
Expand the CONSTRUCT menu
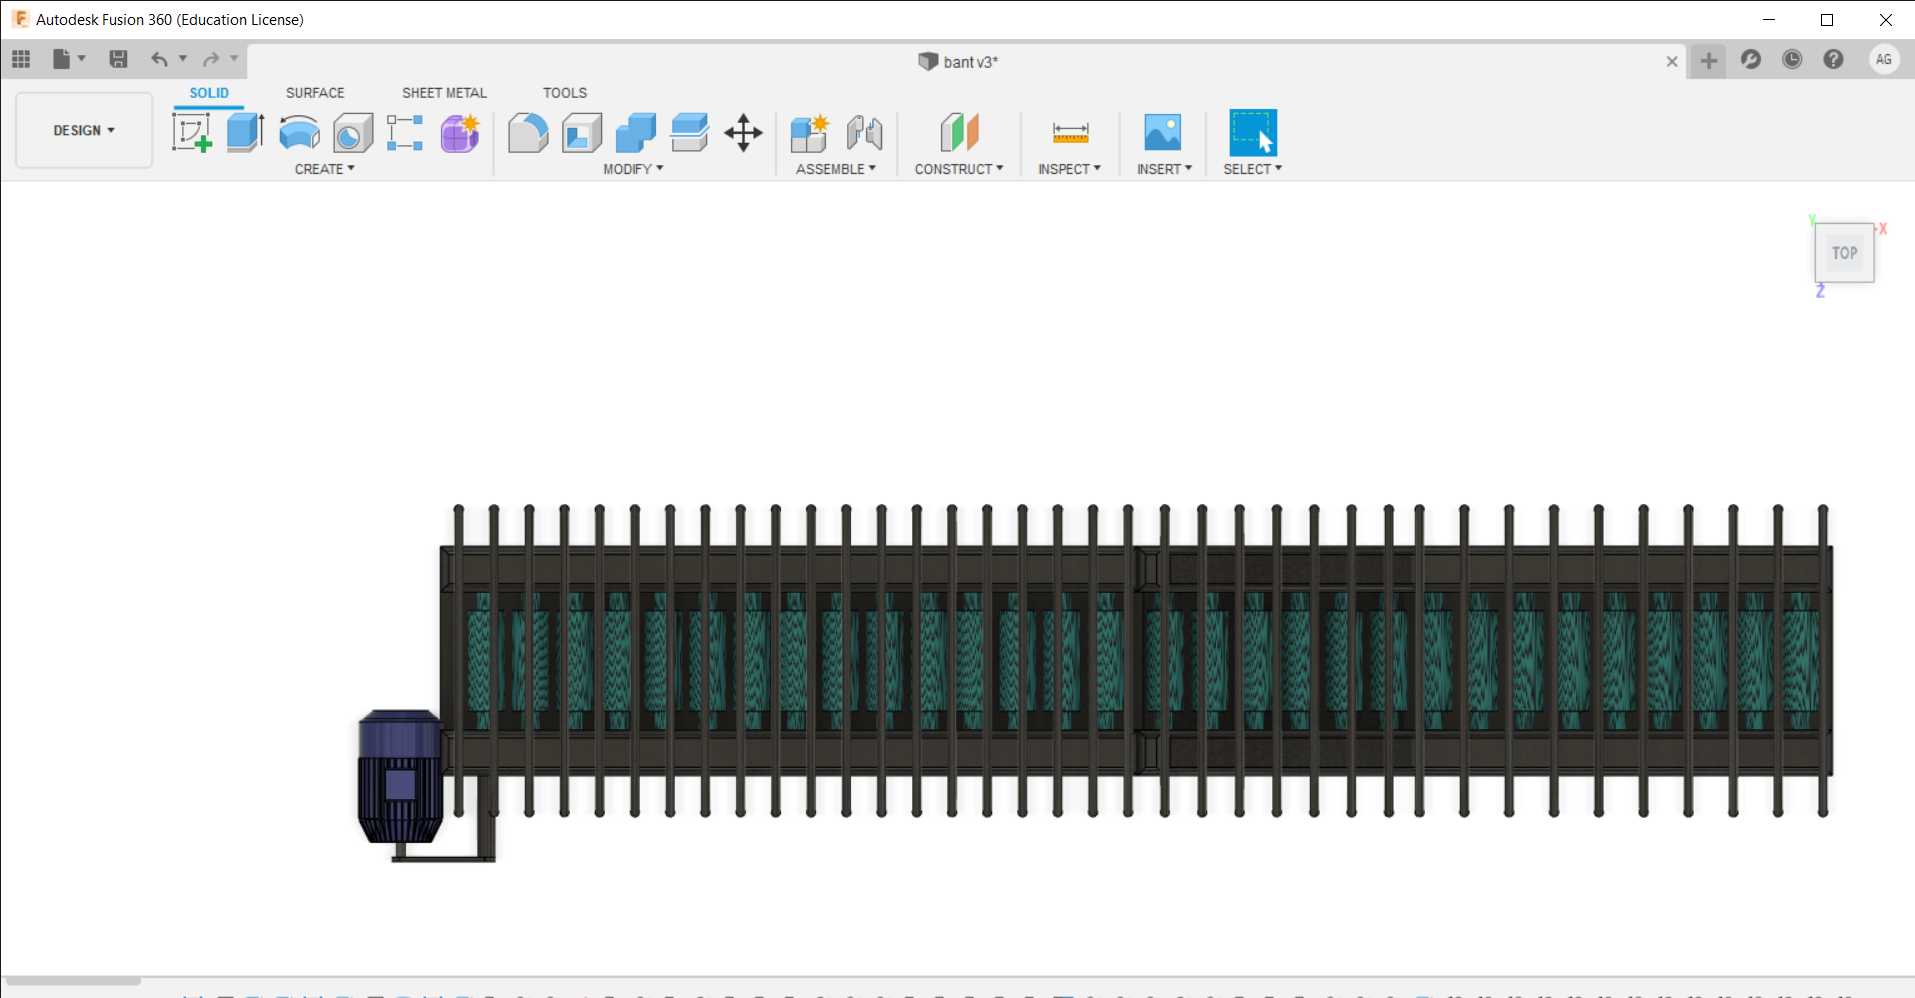[x=959, y=169]
